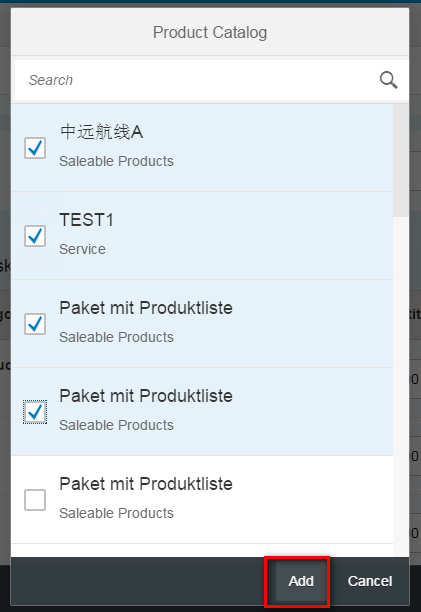Screen dimensions: 421x612
Task: Uncheck the first Paket mit Produktliste checkbox
Action: coord(35,324)
